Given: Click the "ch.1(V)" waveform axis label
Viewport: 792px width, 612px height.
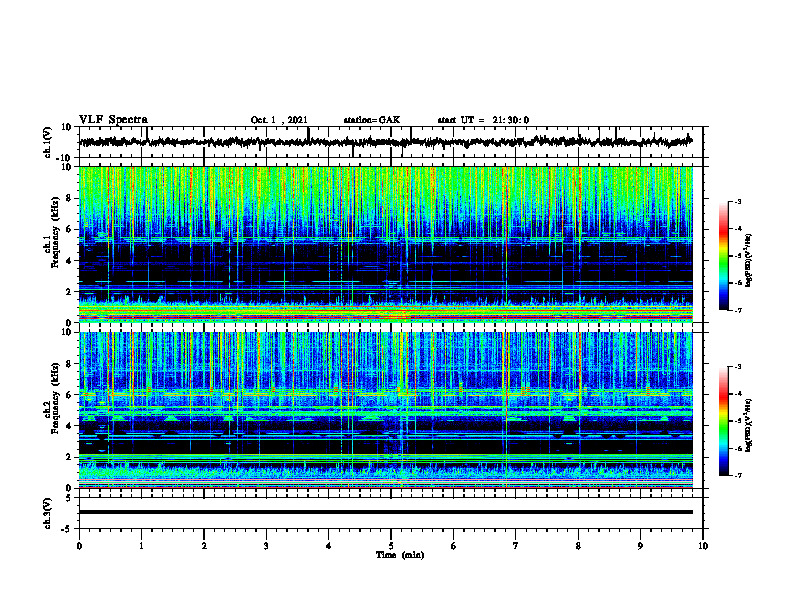Looking at the screenshot, I should click(x=48, y=142).
